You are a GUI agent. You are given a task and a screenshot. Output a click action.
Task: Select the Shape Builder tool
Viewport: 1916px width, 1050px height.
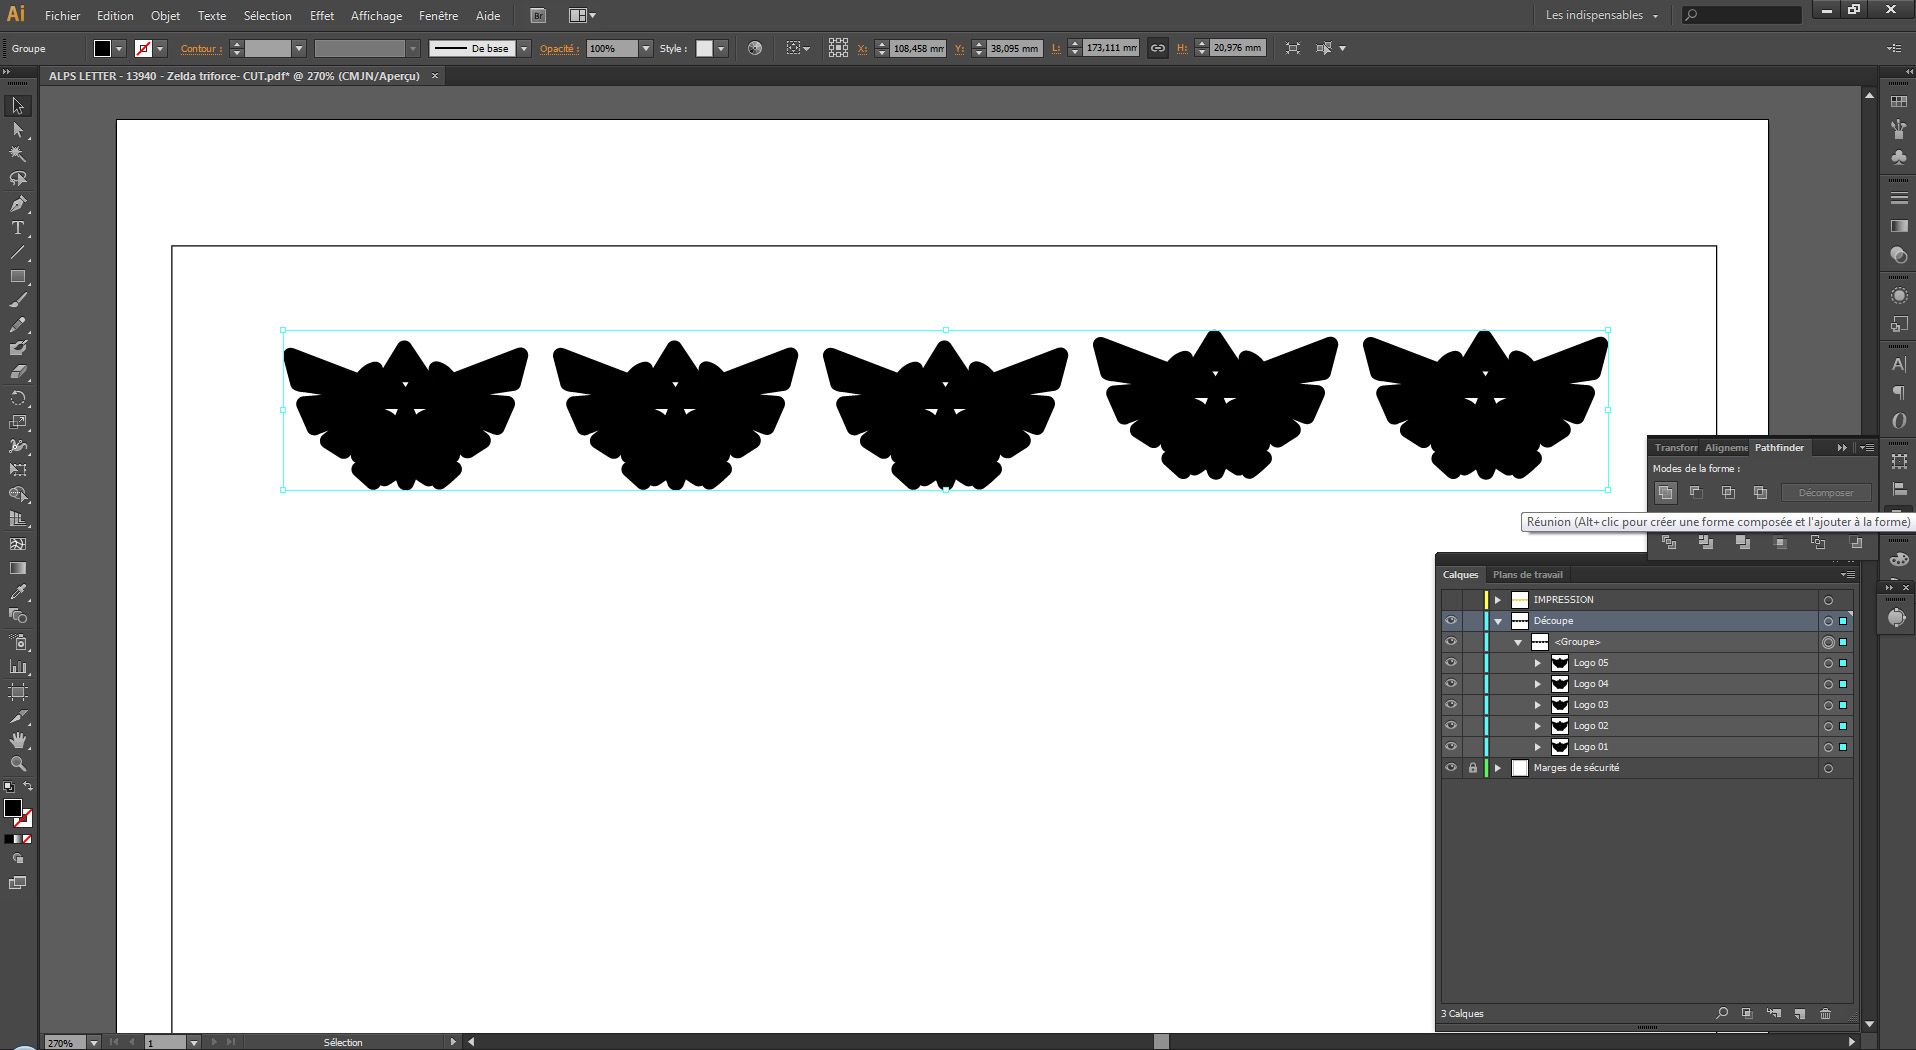(18, 495)
